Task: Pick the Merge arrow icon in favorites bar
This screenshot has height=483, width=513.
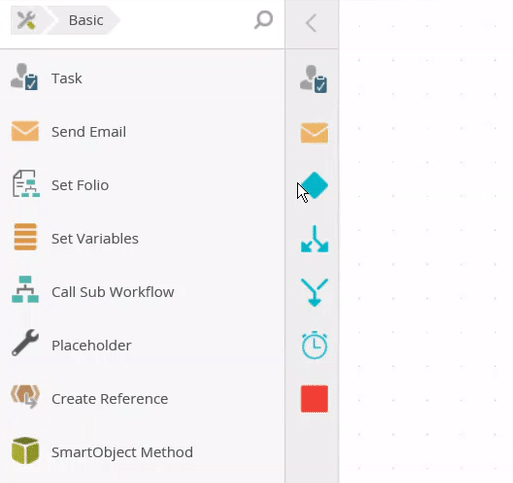Action: (315, 292)
